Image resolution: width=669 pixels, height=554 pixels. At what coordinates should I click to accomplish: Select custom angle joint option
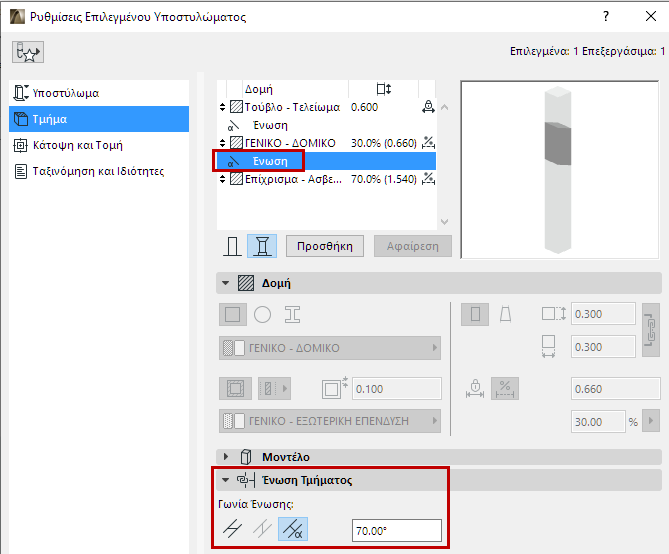point(293,529)
